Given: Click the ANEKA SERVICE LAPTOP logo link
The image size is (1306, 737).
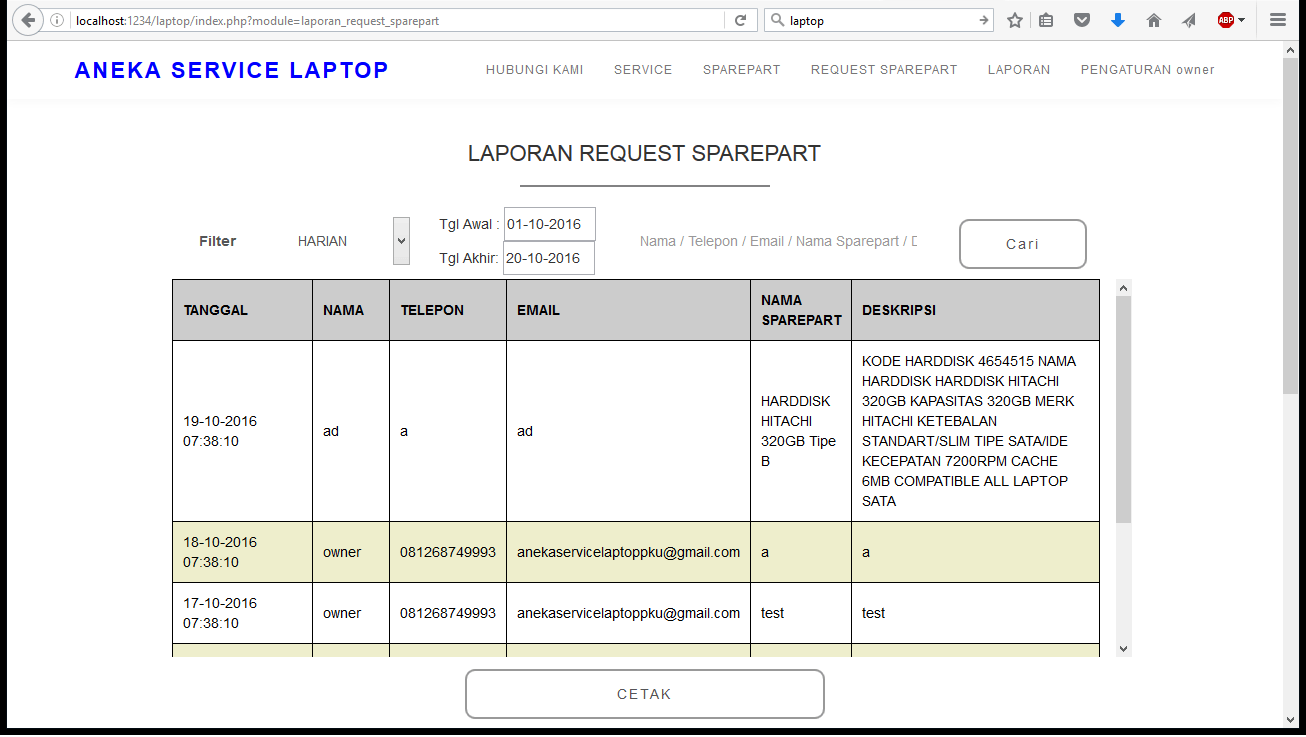Looking at the screenshot, I should pos(231,70).
